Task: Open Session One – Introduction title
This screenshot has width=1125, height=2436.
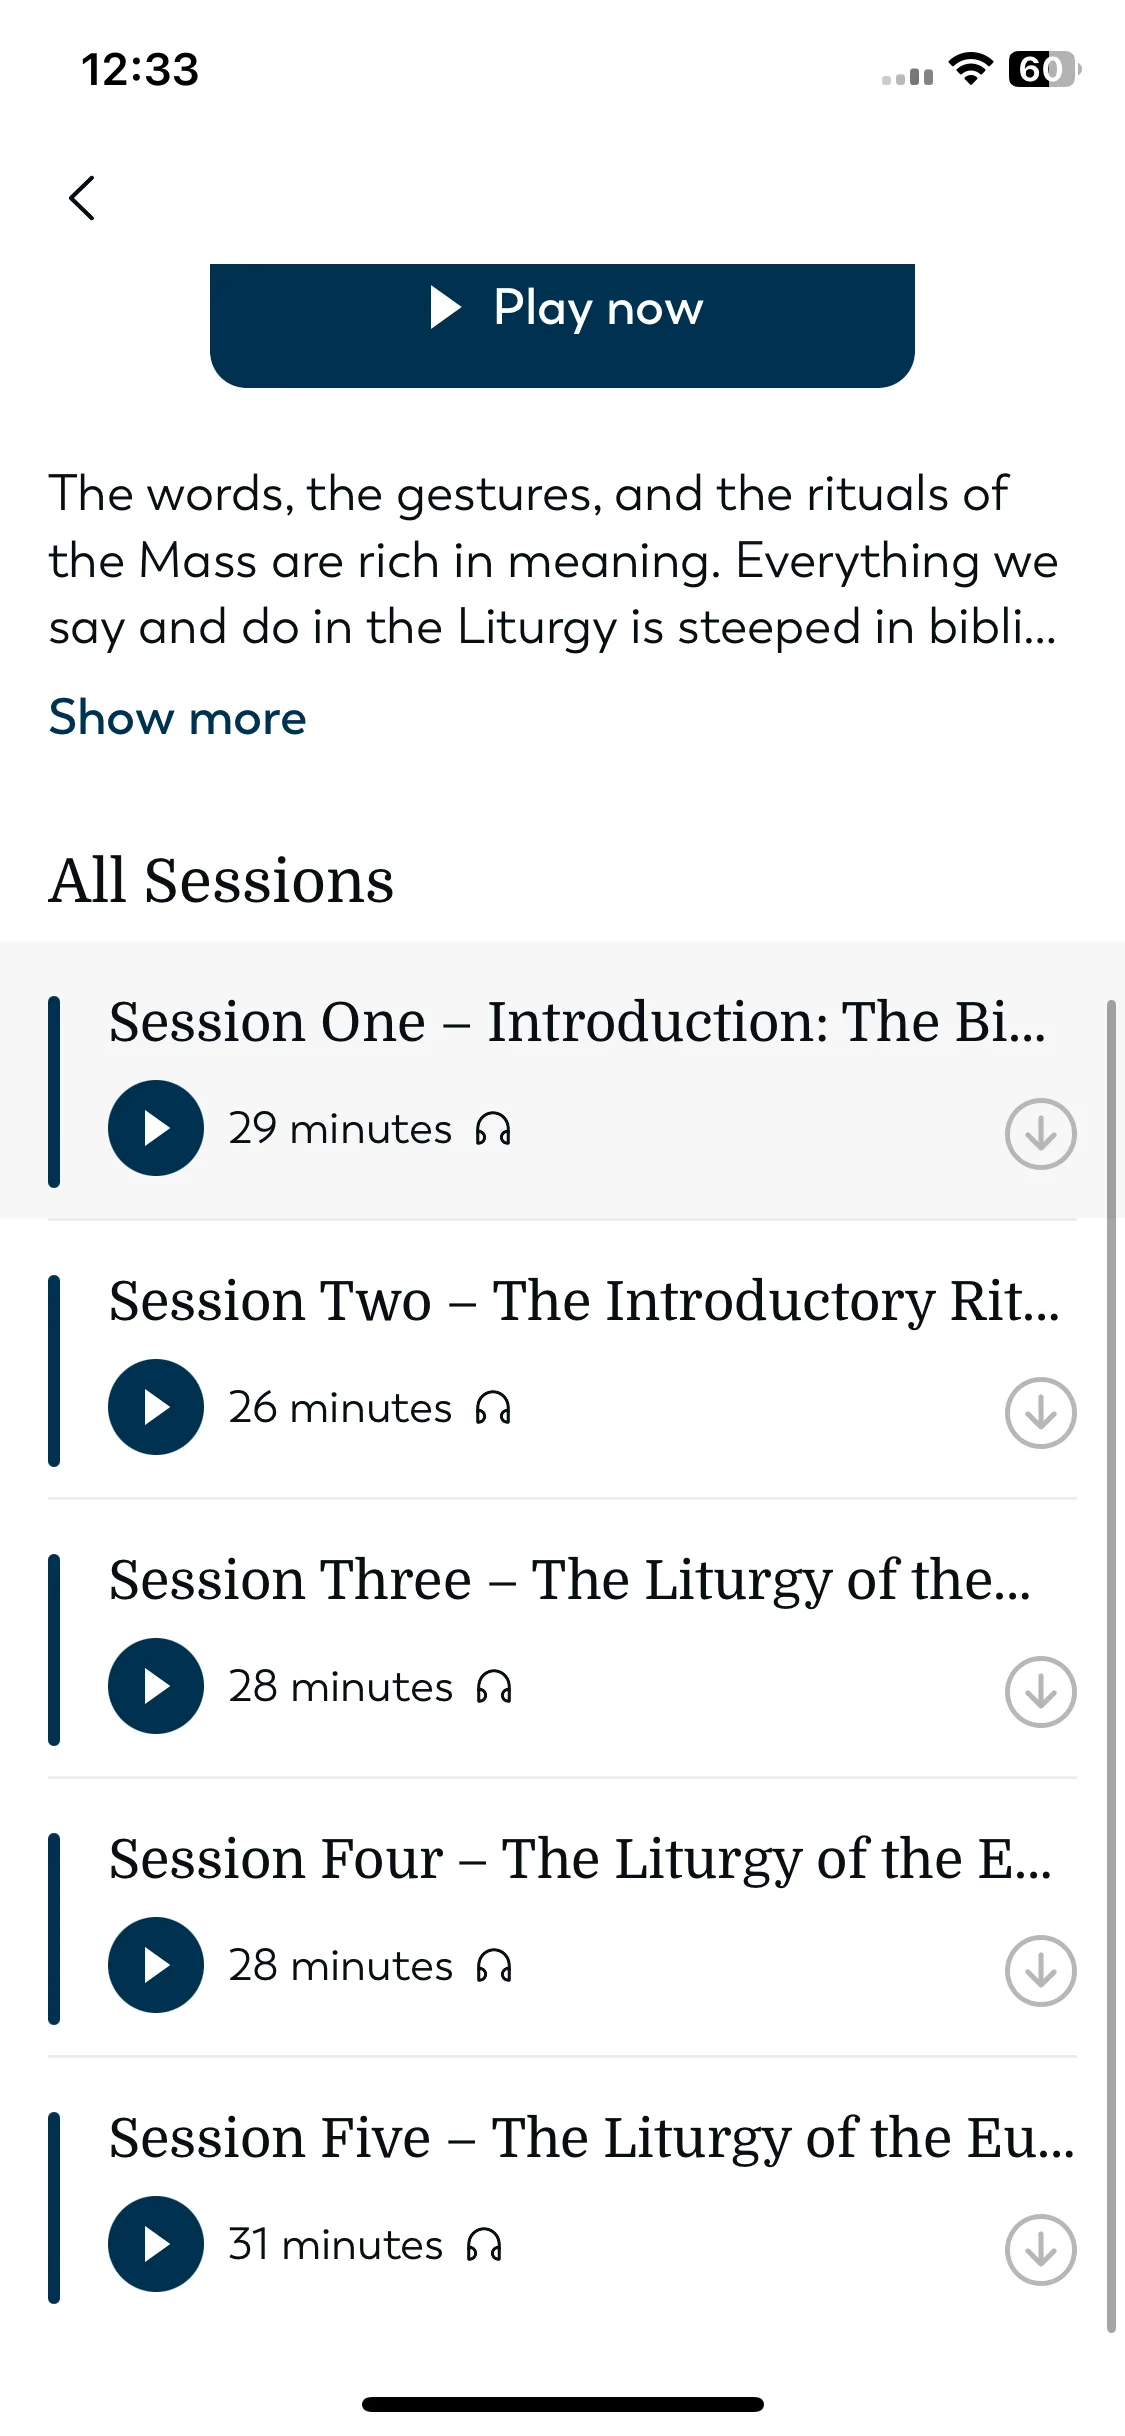Action: click(577, 1022)
